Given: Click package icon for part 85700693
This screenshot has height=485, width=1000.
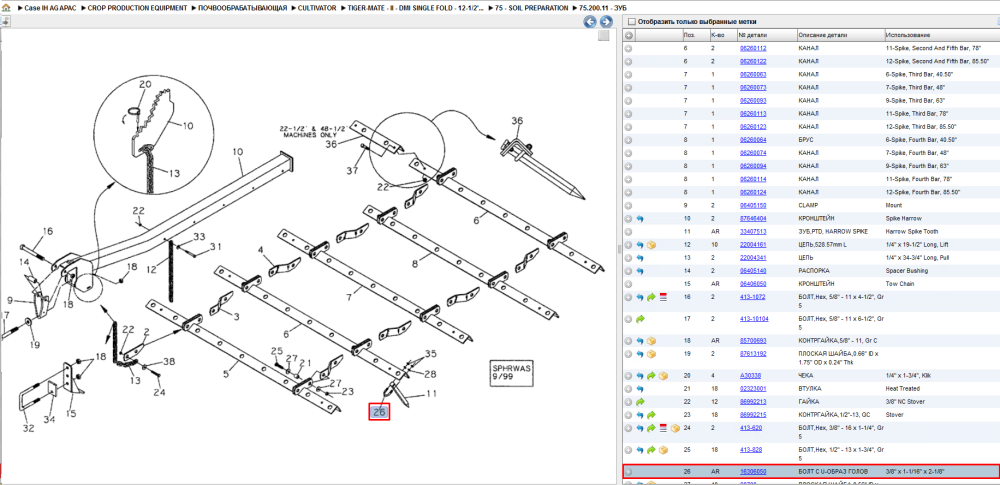Looking at the screenshot, I should tap(651, 341).
